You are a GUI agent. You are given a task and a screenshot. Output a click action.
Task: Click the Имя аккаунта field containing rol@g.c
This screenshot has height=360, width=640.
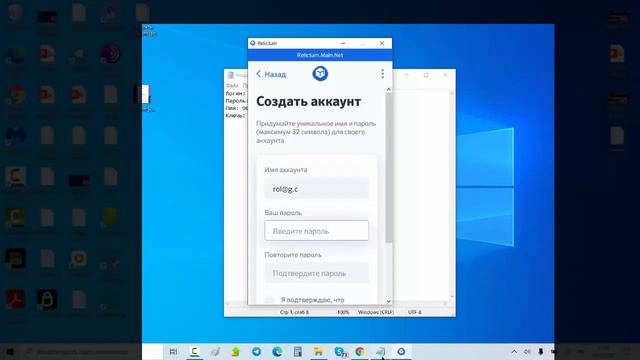pos(316,189)
